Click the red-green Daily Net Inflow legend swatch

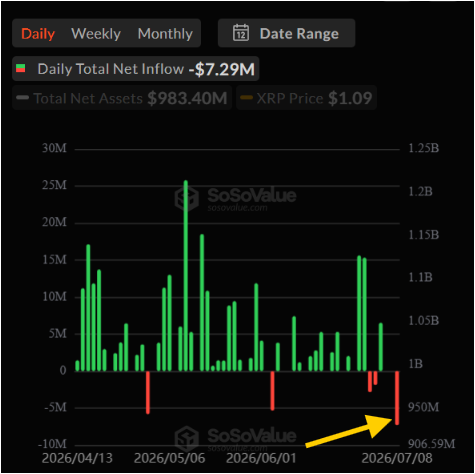(21, 68)
